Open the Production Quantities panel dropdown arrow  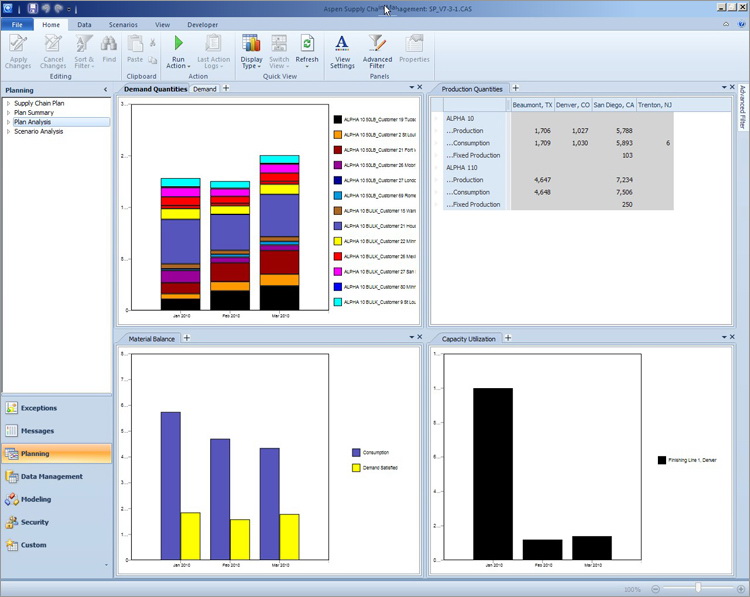tap(724, 87)
